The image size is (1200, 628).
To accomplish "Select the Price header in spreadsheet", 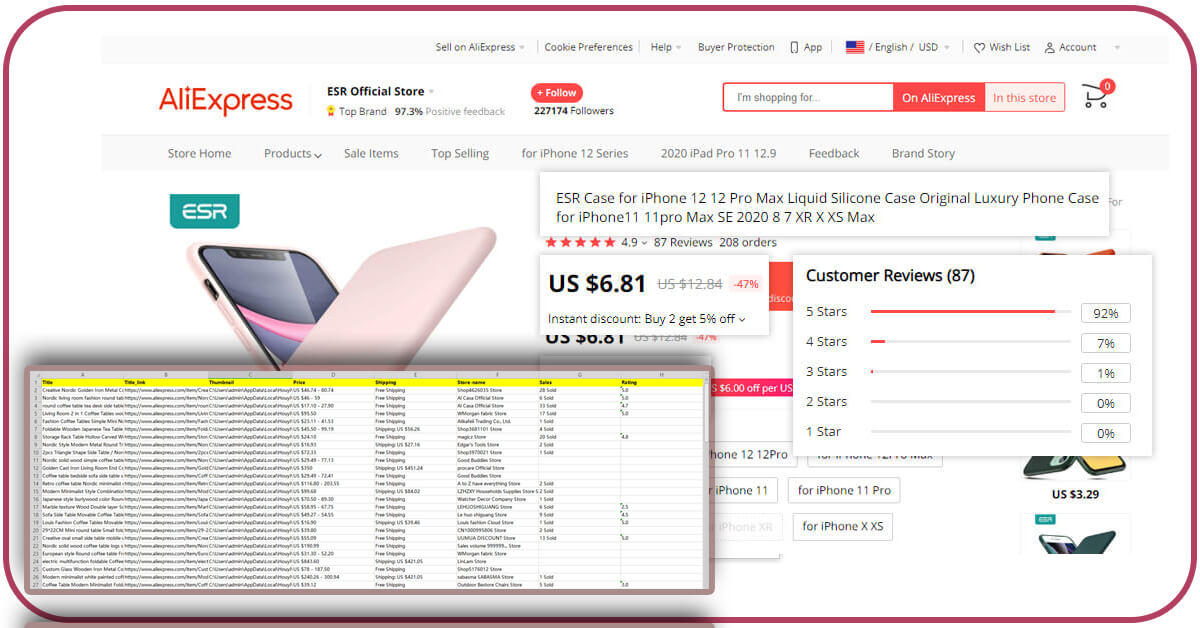I will tap(332, 382).
